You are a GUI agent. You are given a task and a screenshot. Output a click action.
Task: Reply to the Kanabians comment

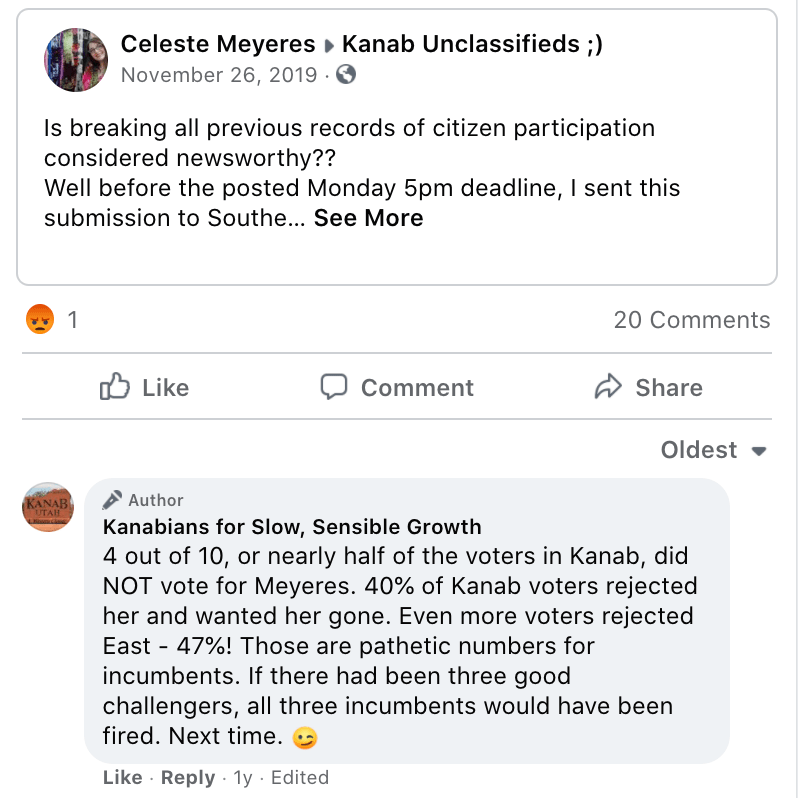(x=188, y=777)
